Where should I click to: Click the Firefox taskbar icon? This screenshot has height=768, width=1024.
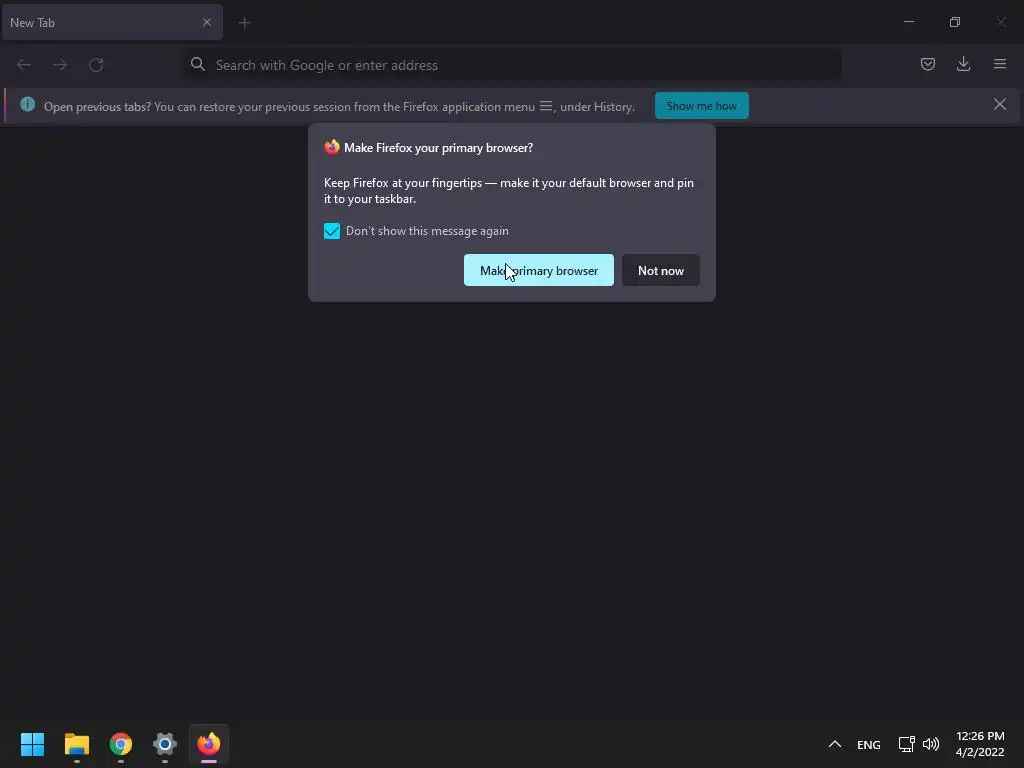point(209,744)
